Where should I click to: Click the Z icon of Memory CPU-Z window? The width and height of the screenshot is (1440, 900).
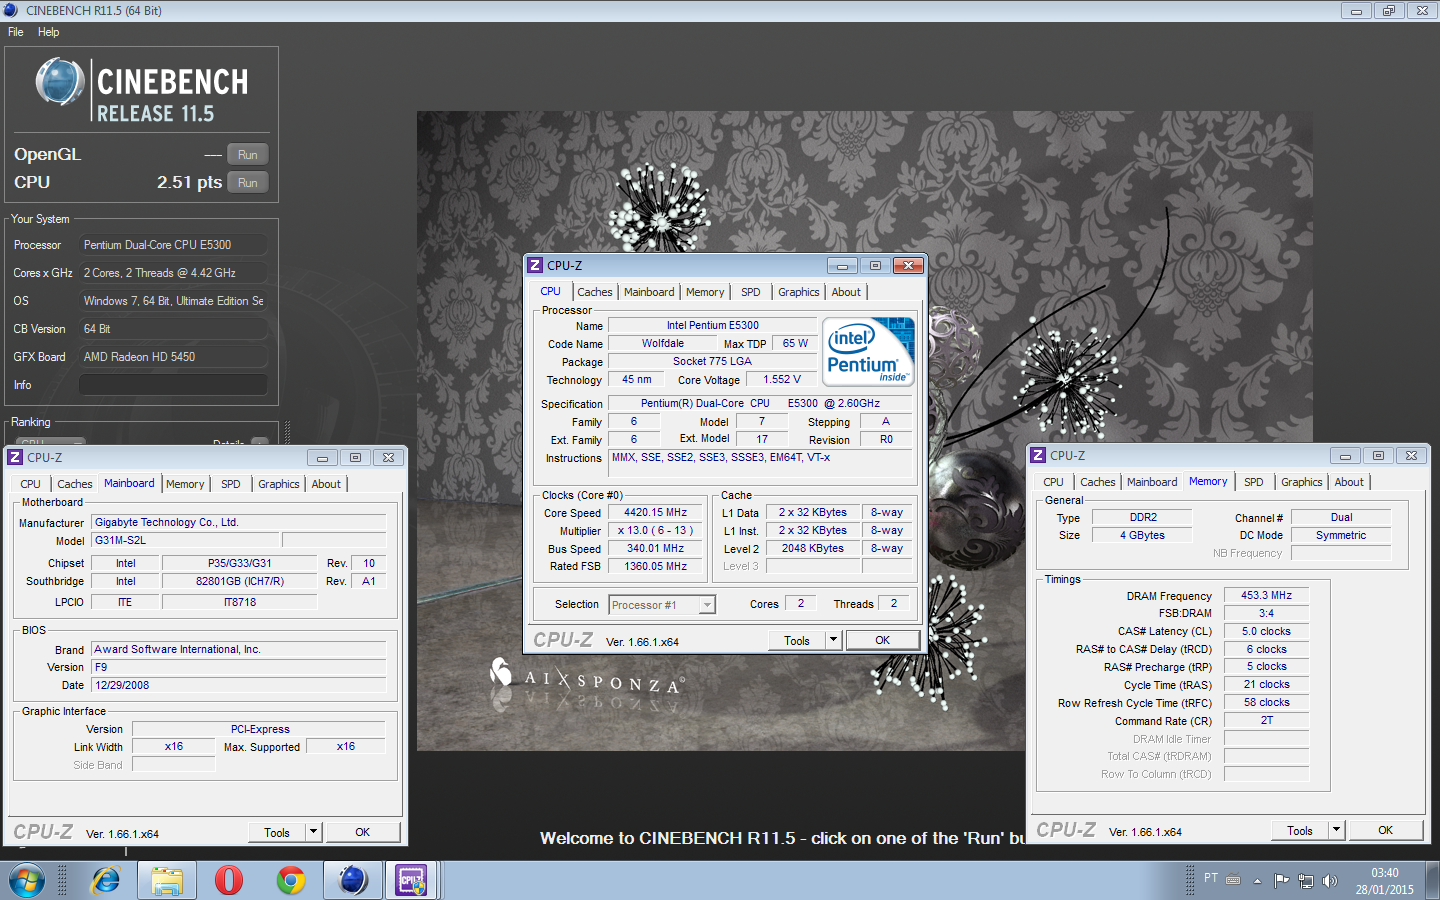1038,455
